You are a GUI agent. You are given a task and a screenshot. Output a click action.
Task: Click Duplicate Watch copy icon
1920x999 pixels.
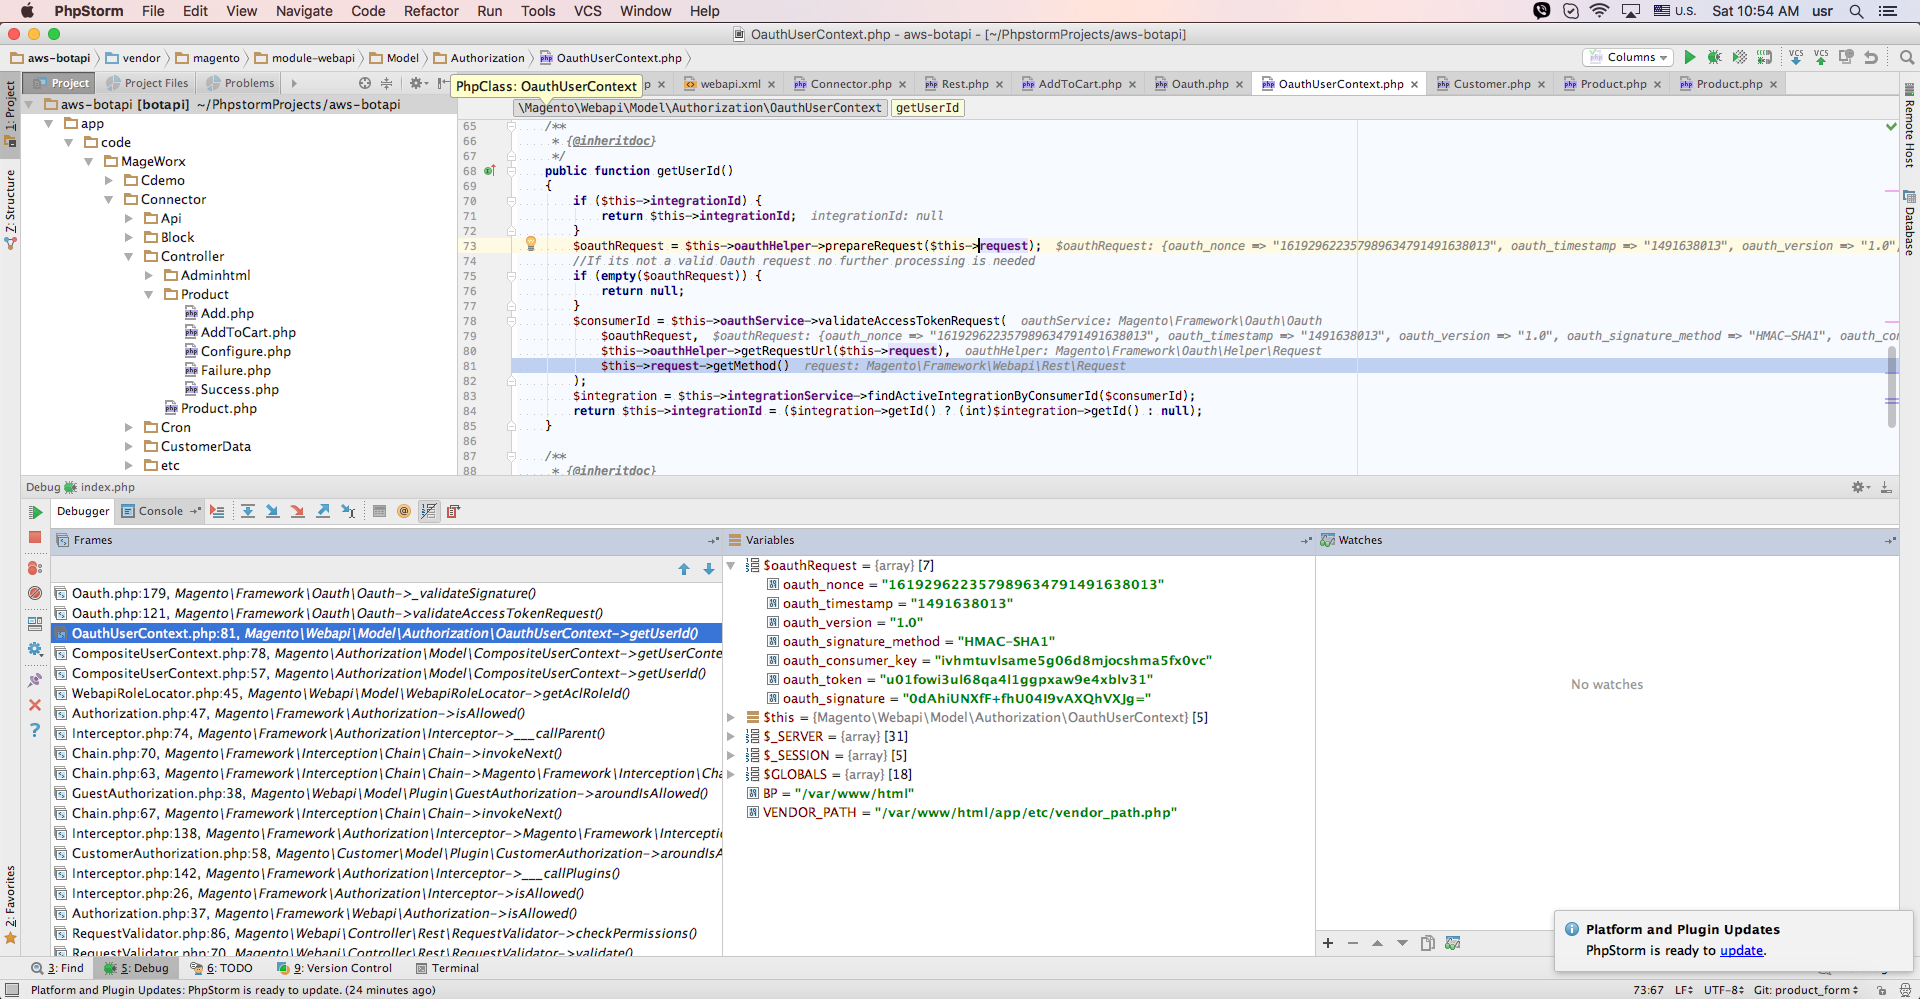click(1428, 943)
